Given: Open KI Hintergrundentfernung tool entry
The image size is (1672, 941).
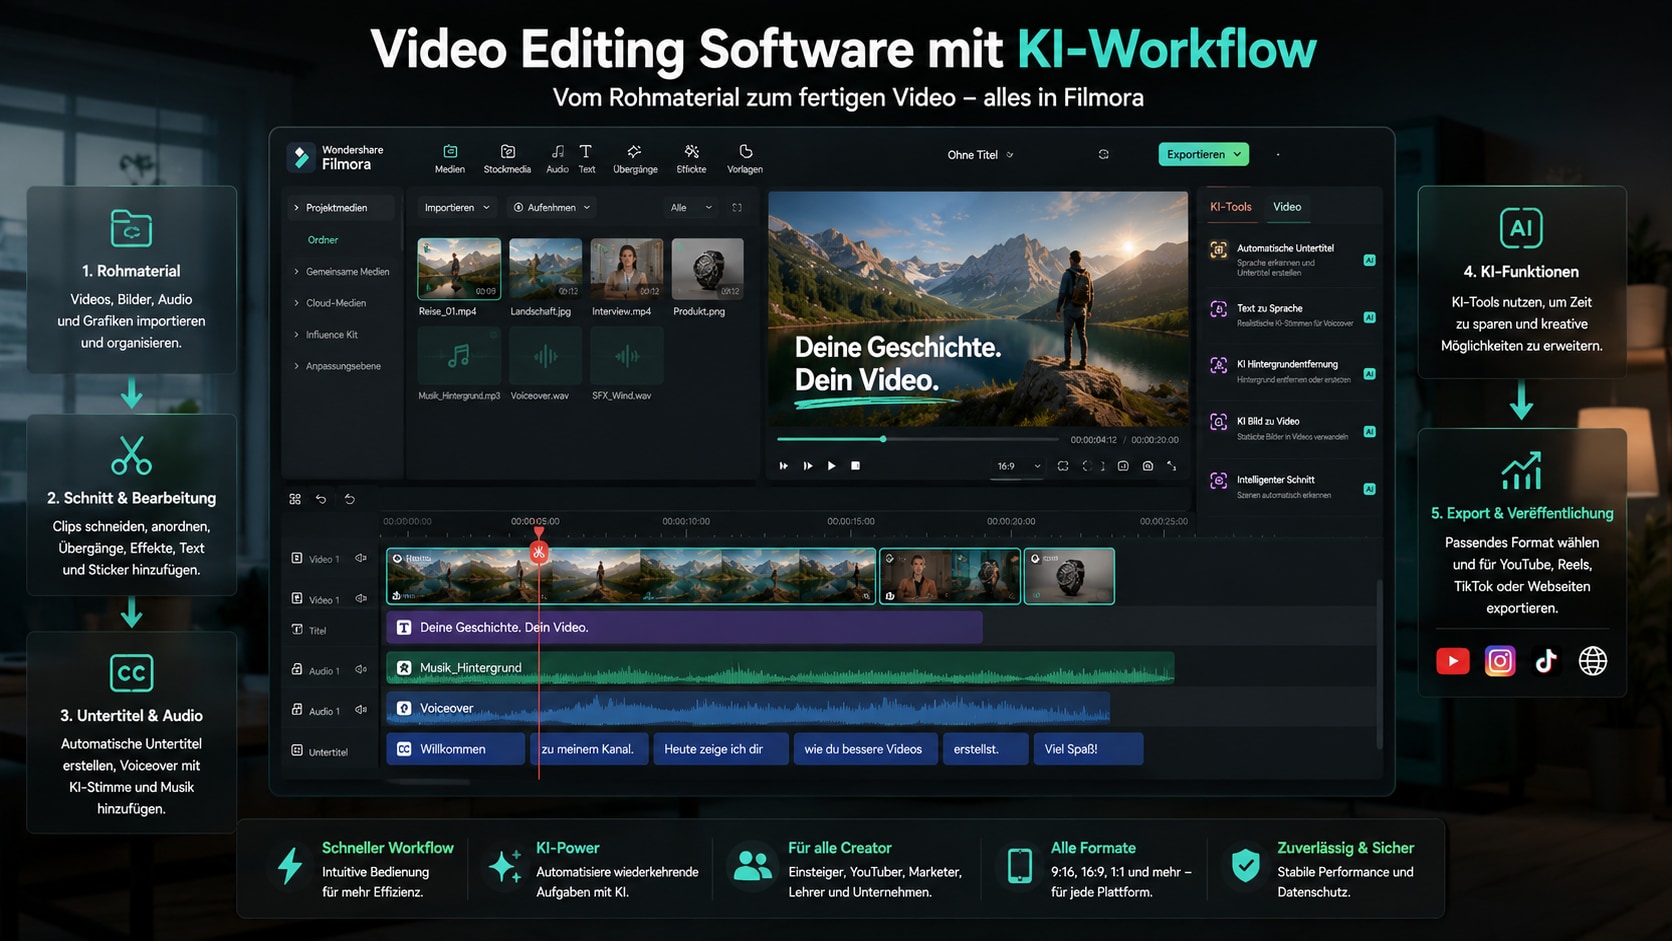Looking at the screenshot, I should 1292,371.
